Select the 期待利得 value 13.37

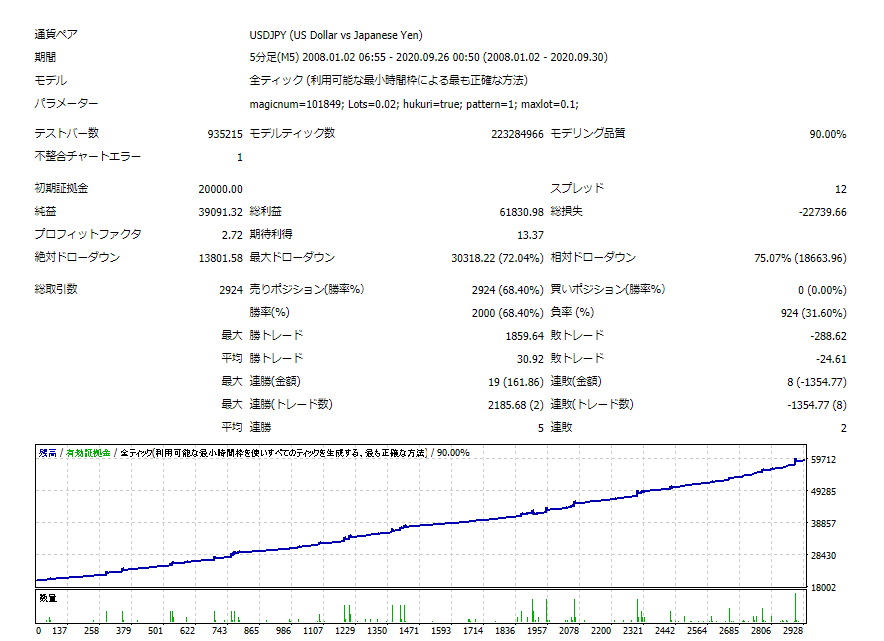pyautogui.click(x=530, y=235)
